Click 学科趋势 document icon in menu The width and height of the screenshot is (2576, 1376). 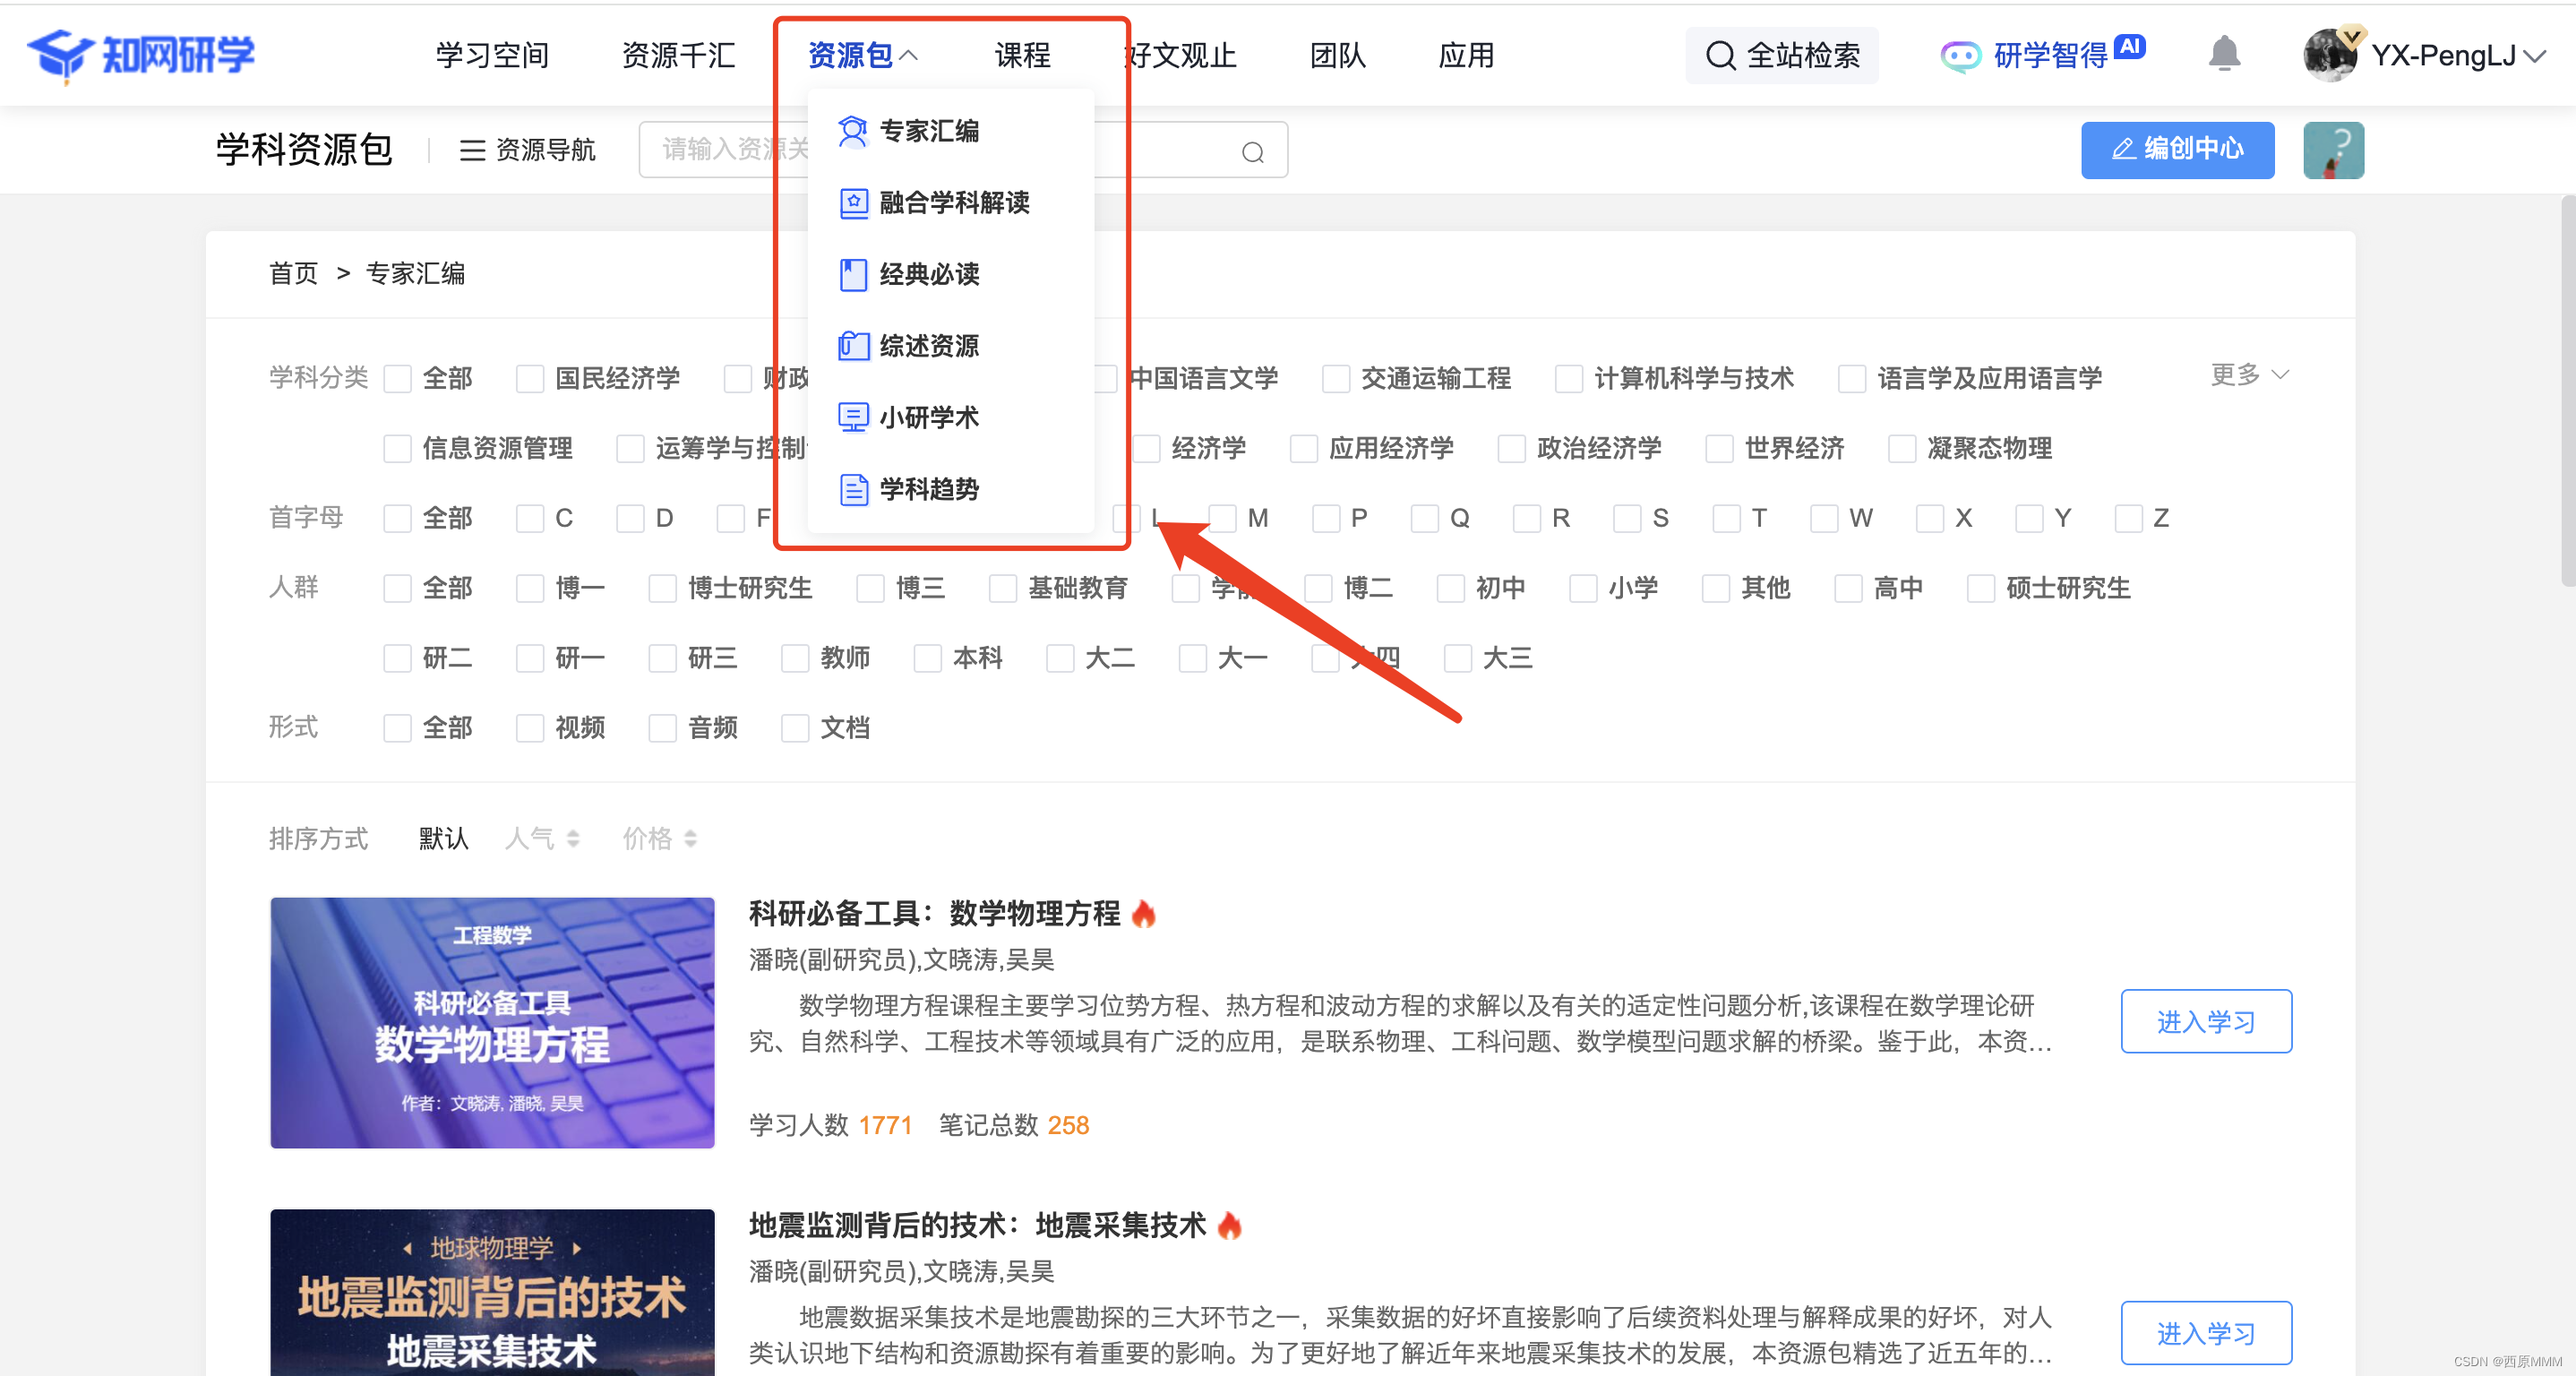click(x=853, y=489)
